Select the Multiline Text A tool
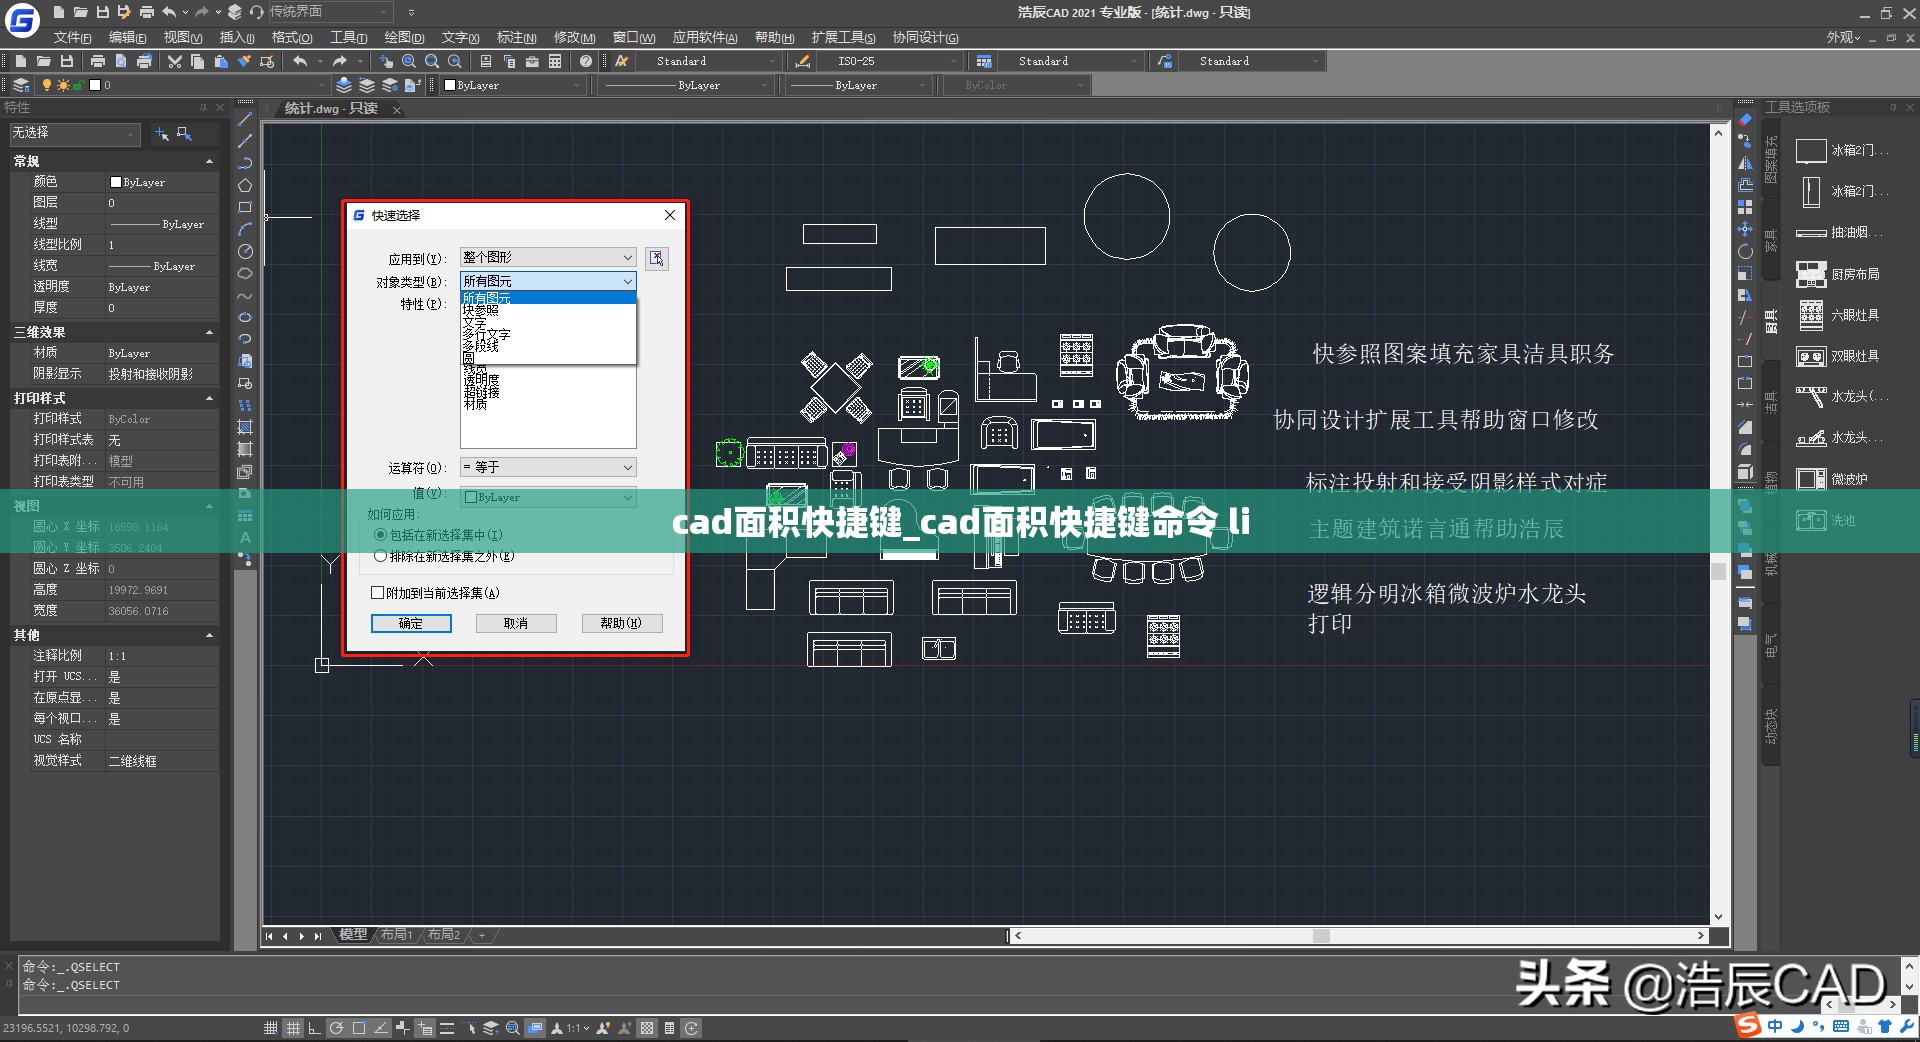The image size is (1920, 1042). click(245, 537)
